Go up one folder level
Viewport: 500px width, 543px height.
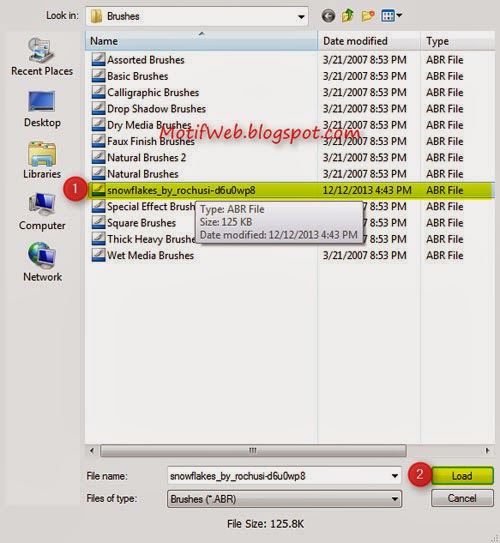point(348,16)
